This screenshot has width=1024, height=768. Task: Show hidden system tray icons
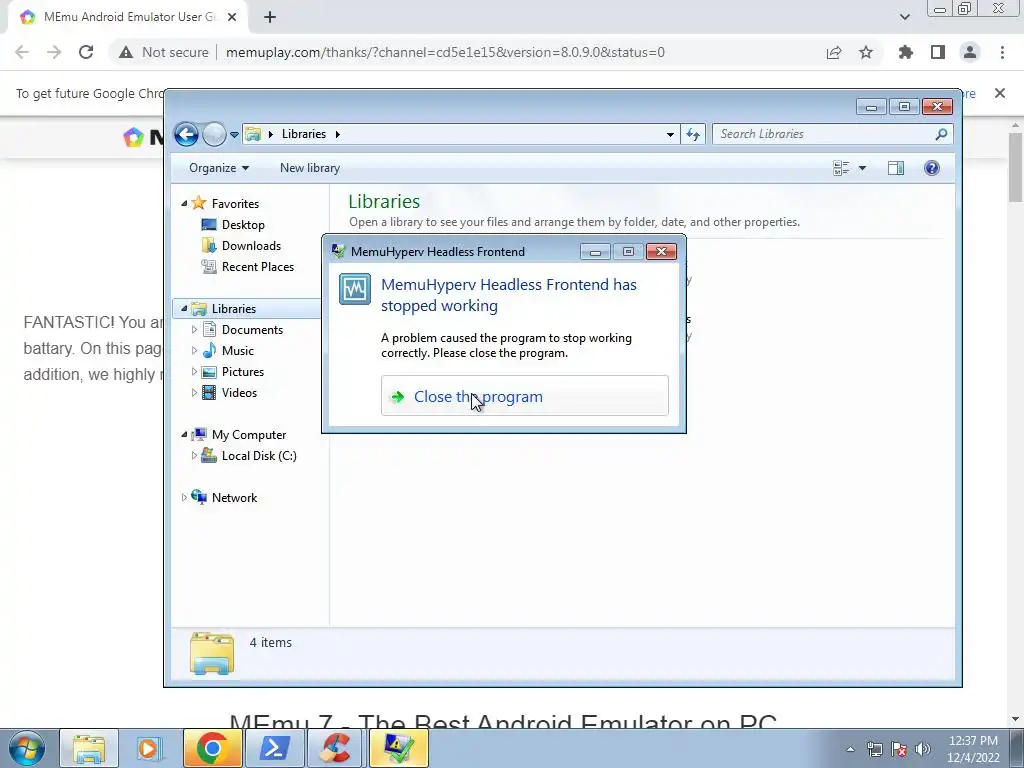(x=850, y=749)
